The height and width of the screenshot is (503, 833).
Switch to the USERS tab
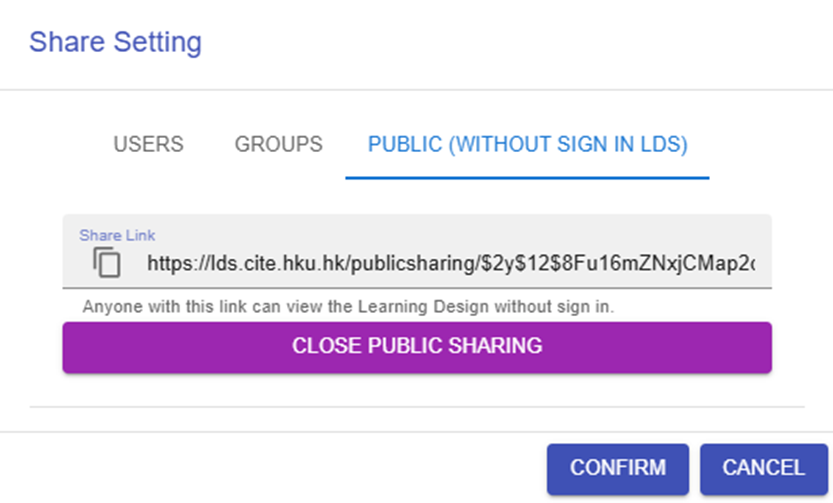(x=148, y=144)
